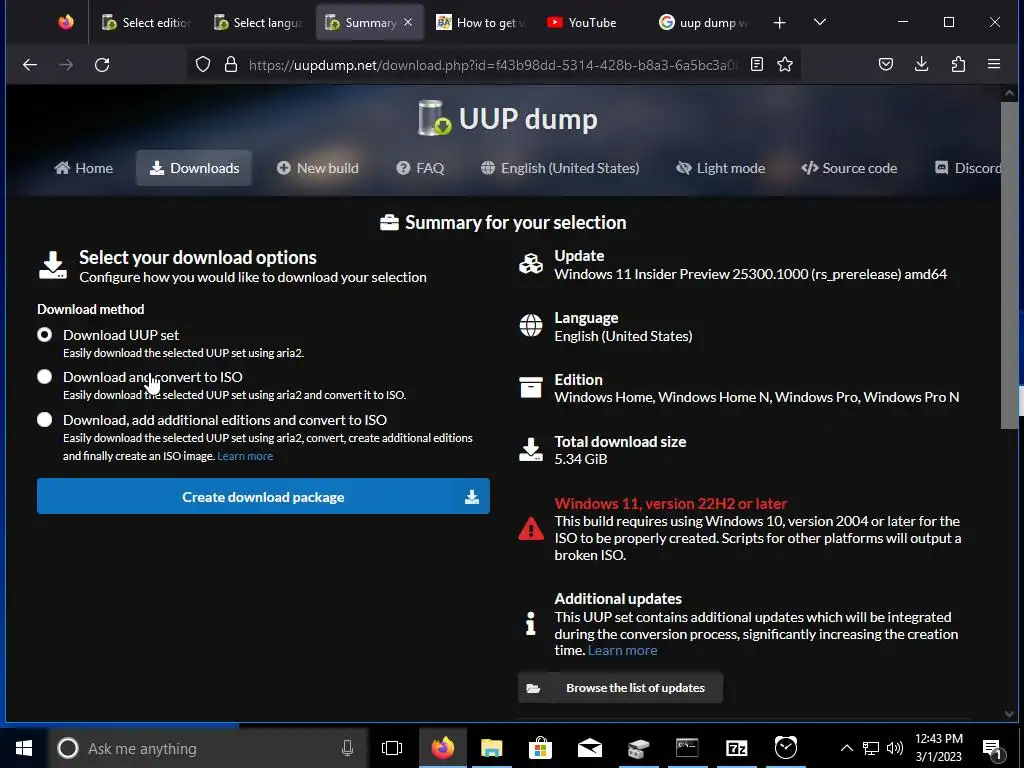Click the page vertical scrollbar thumb
1024x768 pixels.
tap(1009, 265)
